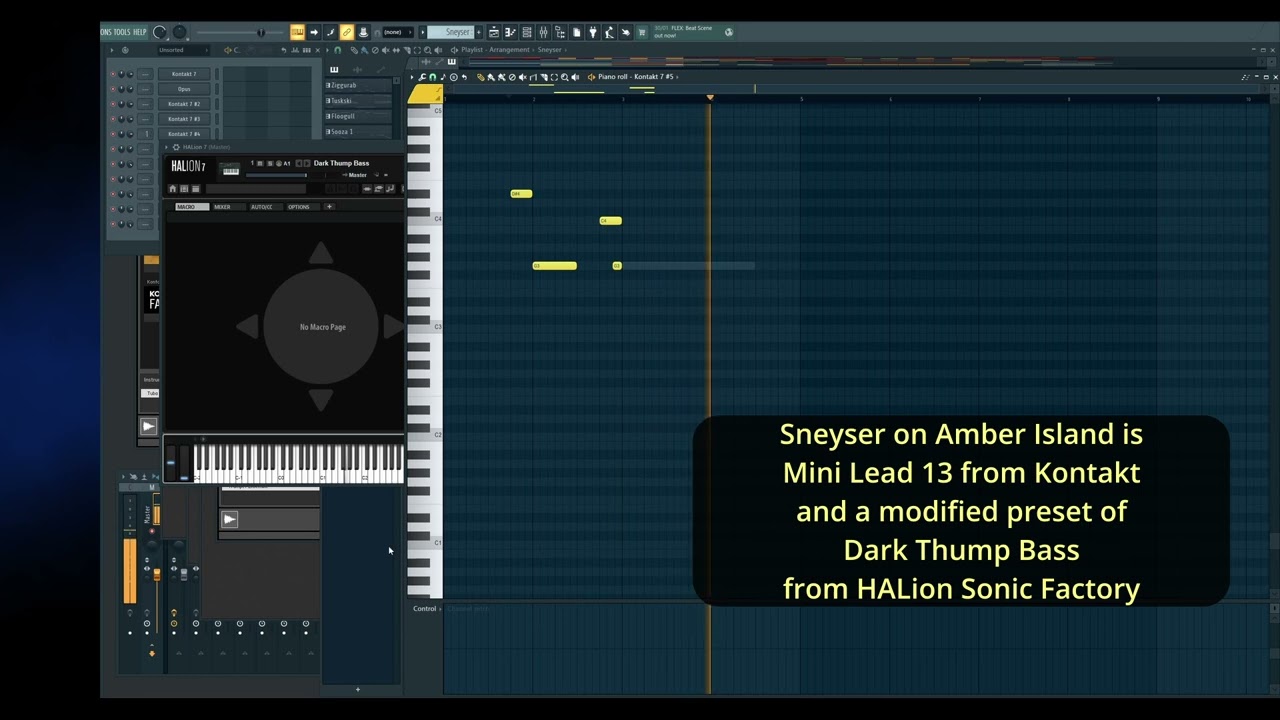The height and width of the screenshot is (720, 1280).
Task: Toggle the highlighted link icon in top toolbar
Action: click(346, 32)
